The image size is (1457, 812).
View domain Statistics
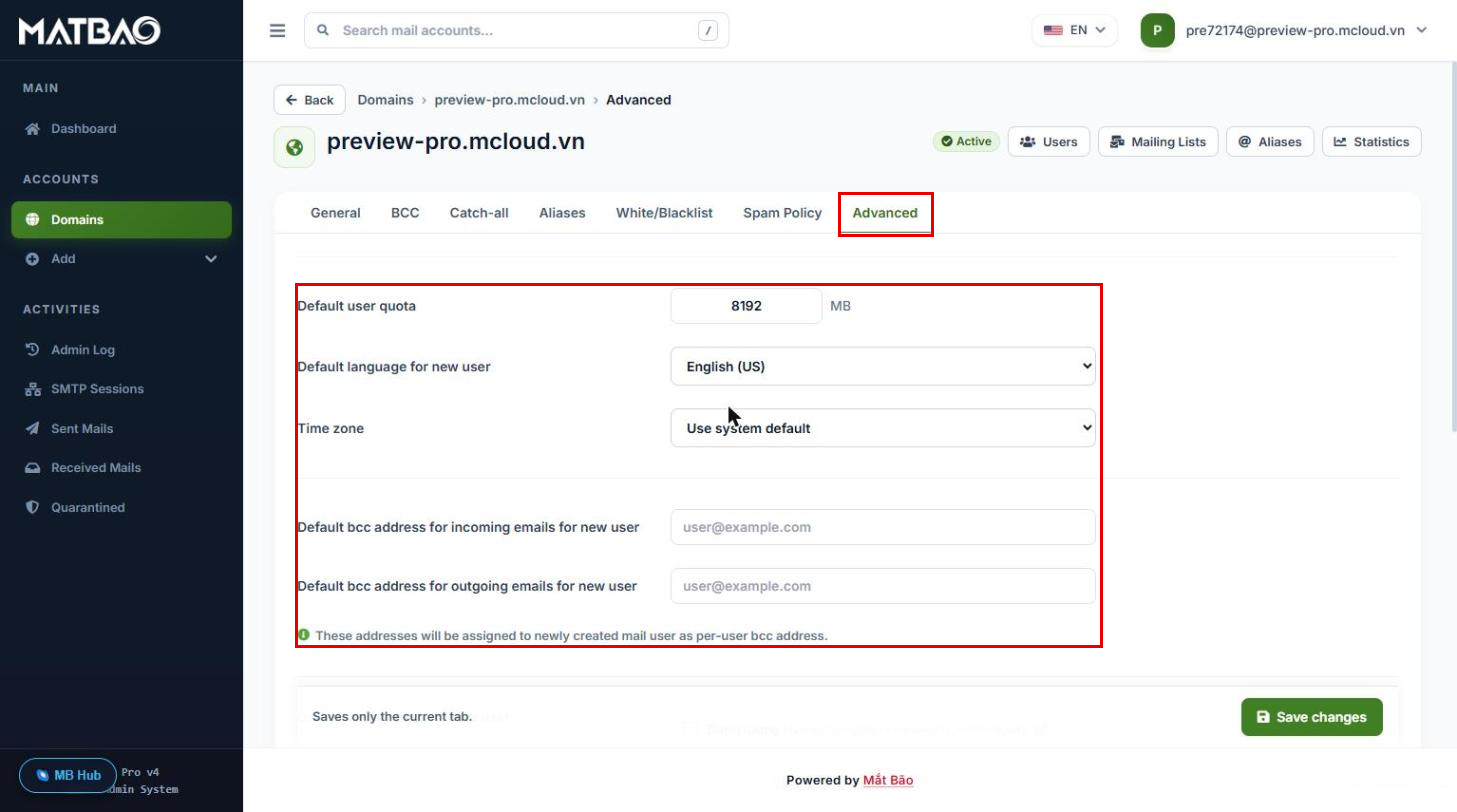click(1372, 142)
